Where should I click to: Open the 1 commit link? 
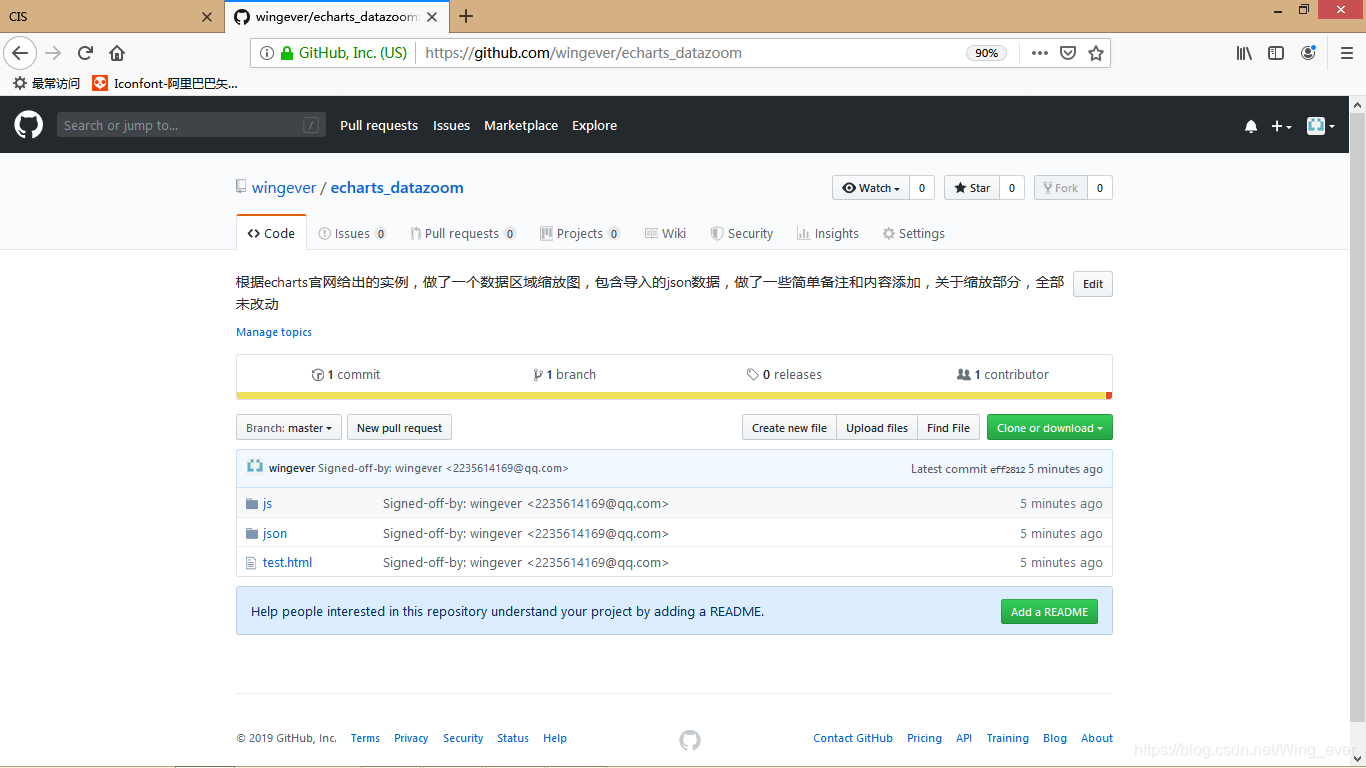tap(346, 375)
